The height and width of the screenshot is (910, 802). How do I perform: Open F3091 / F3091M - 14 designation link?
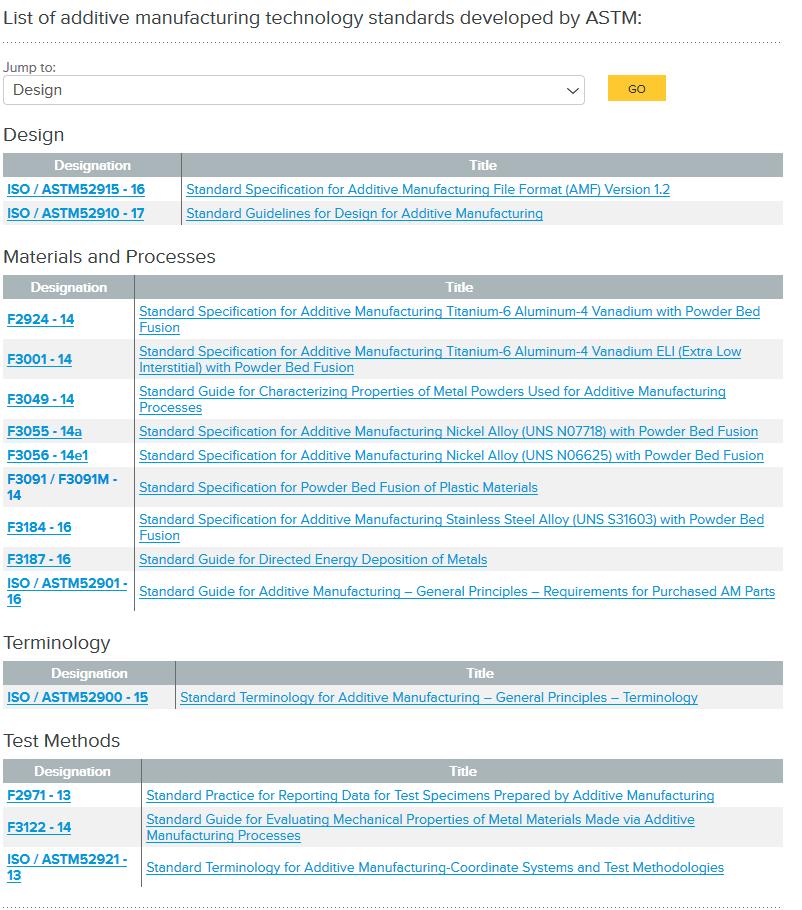62,487
